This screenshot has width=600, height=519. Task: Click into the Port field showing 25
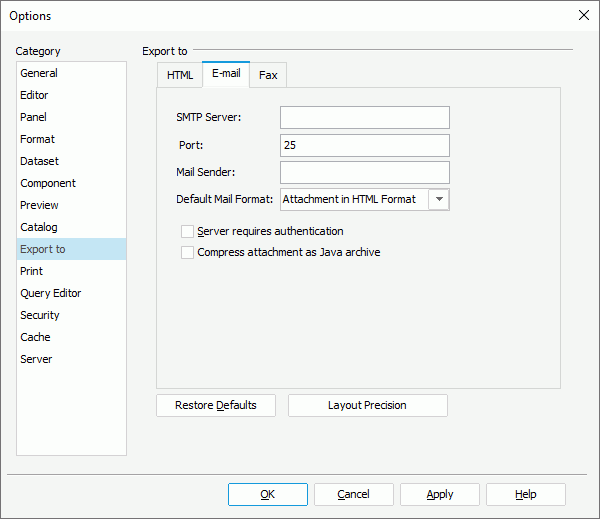click(365, 145)
